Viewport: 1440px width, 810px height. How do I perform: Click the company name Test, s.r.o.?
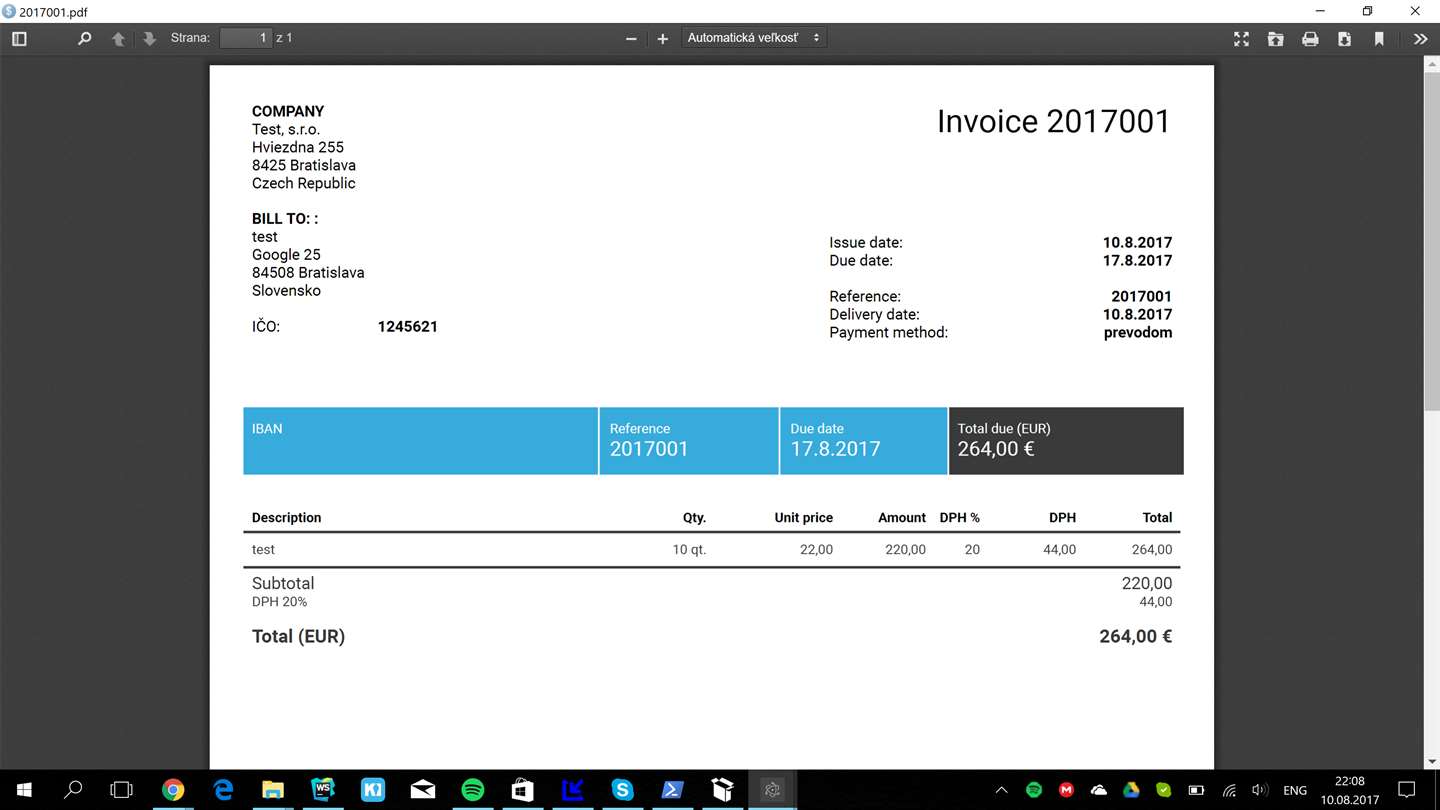point(286,129)
